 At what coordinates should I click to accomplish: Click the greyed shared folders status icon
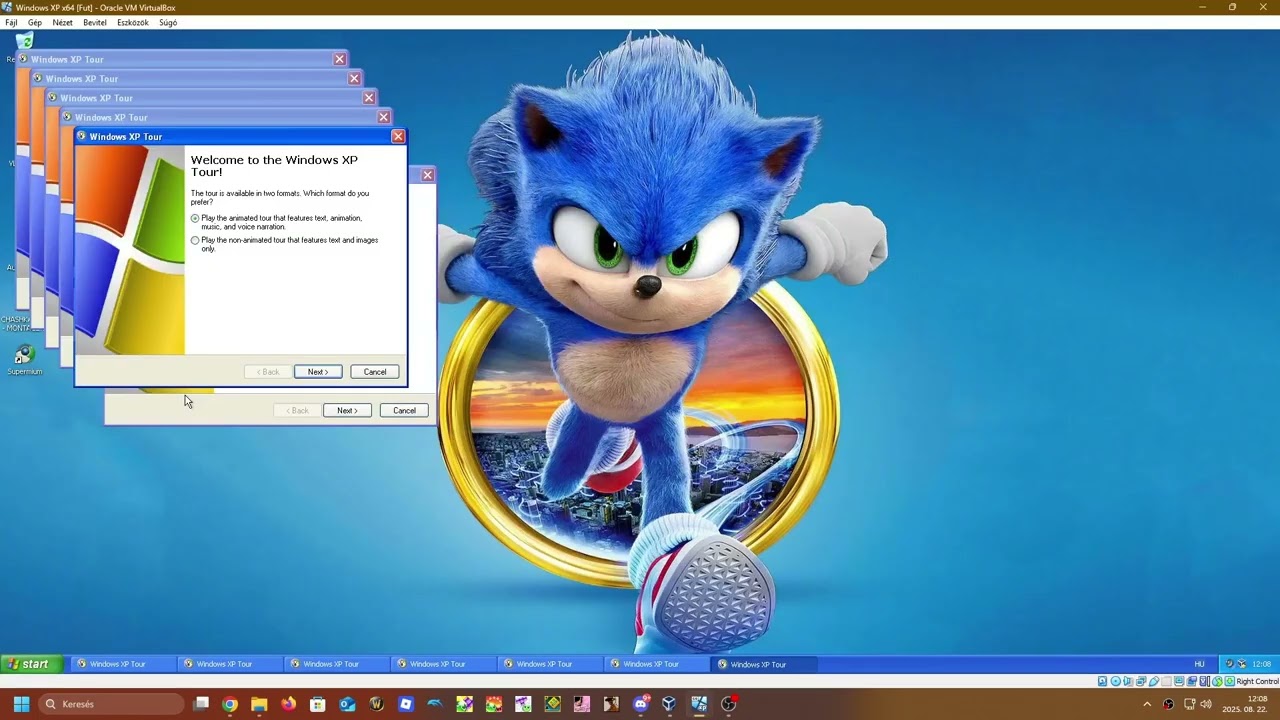[x=1166, y=681]
